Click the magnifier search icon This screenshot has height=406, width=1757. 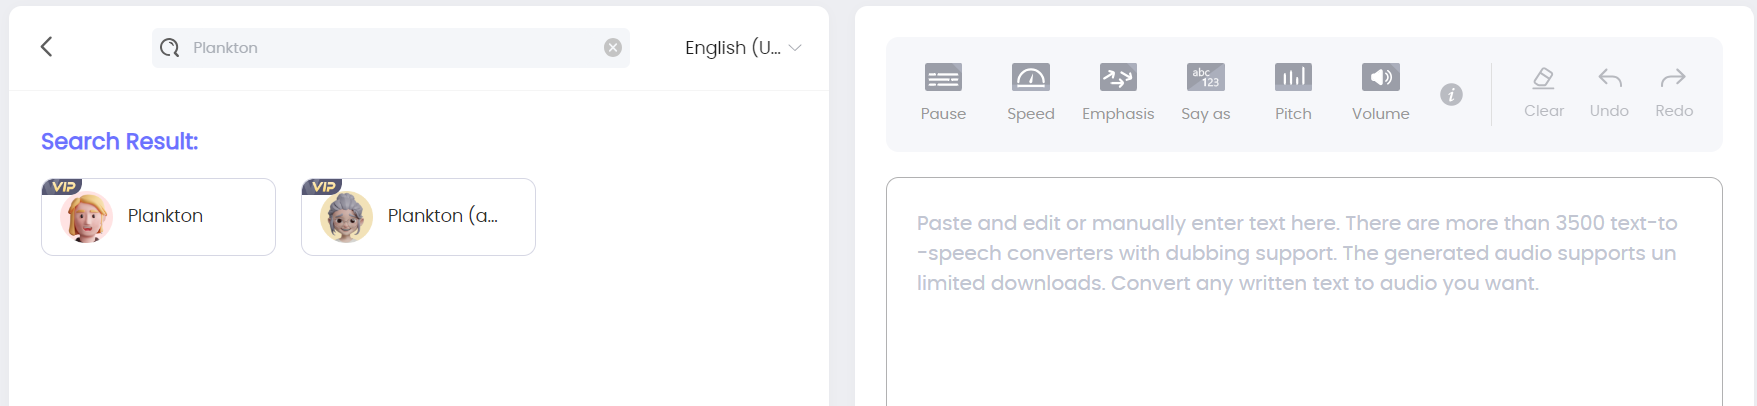point(170,48)
